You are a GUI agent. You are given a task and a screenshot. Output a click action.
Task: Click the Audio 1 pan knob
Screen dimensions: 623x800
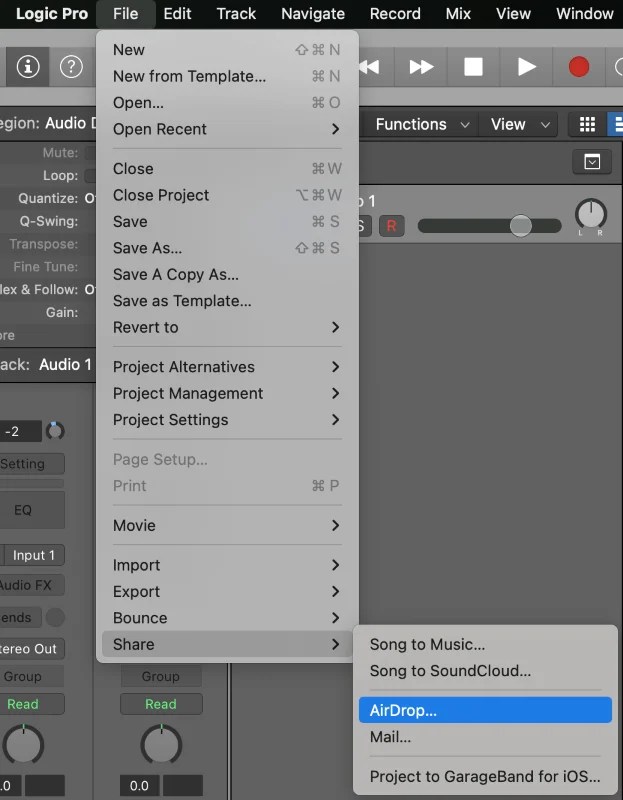[591, 213]
